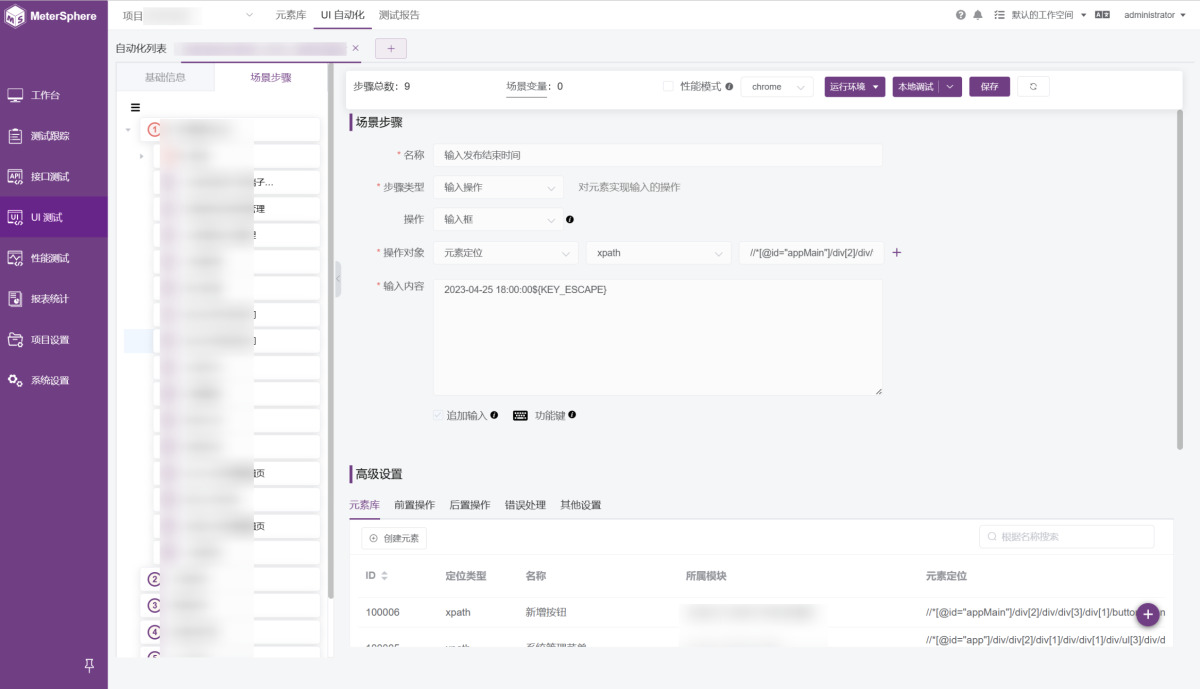Open the 运行环境 dropdown

click(x=855, y=87)
